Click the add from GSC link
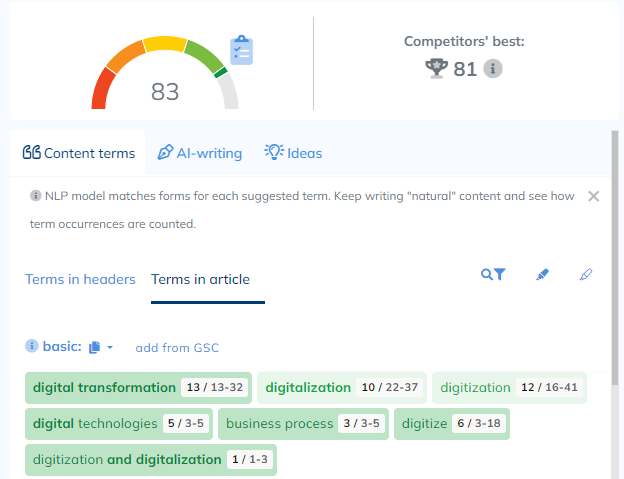Viewport: 624px width, 479px height. tap(177, 348)
